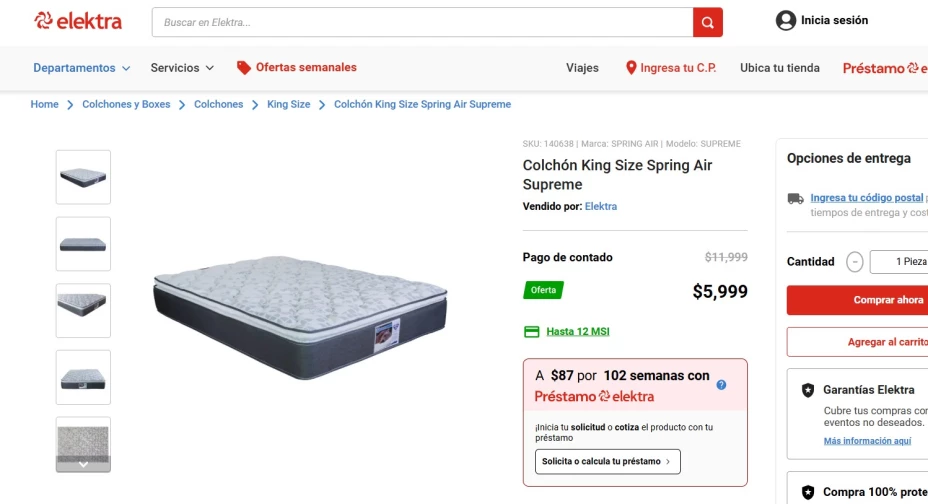Open the Hasta 12 MSI link
928x504 pixels.
point(577,331)
